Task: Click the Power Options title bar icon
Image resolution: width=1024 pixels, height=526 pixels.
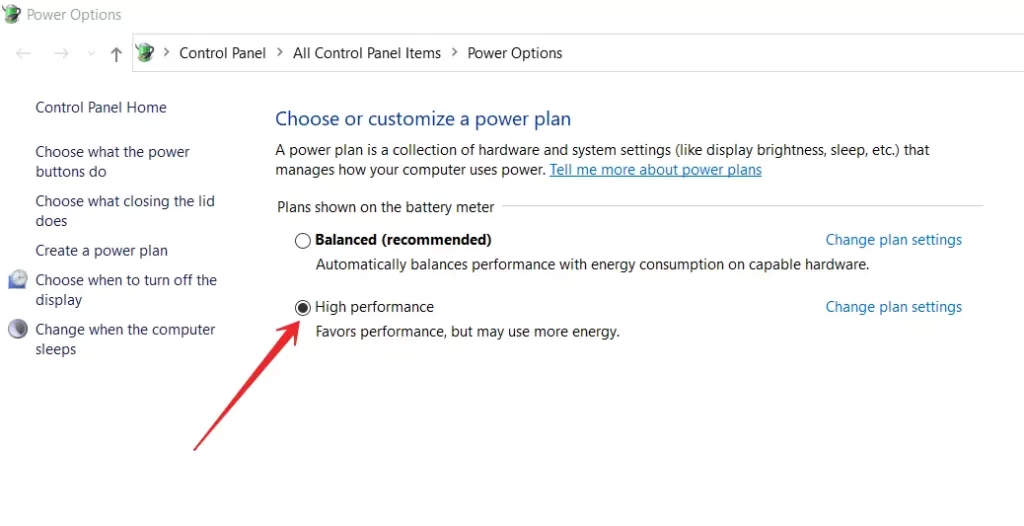Action: (x=11, y=14)
